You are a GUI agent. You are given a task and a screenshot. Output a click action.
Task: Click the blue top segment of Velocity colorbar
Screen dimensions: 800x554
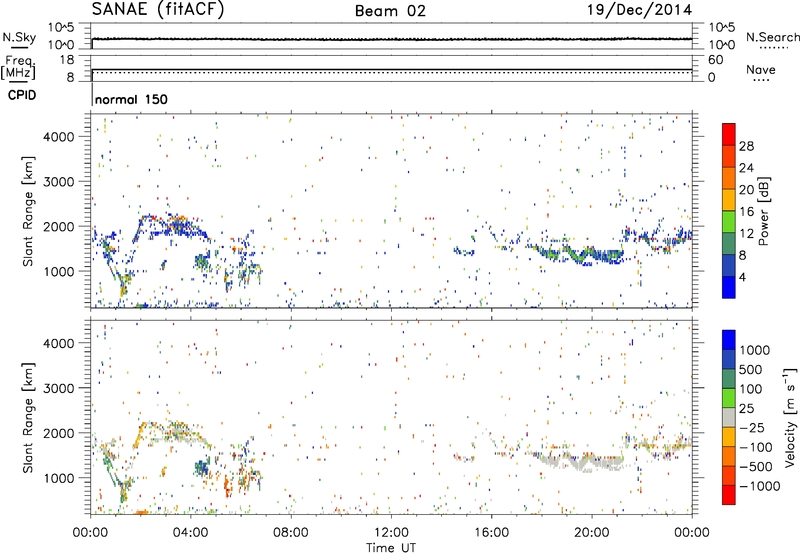pyautogui.click(x=729, y=340)
